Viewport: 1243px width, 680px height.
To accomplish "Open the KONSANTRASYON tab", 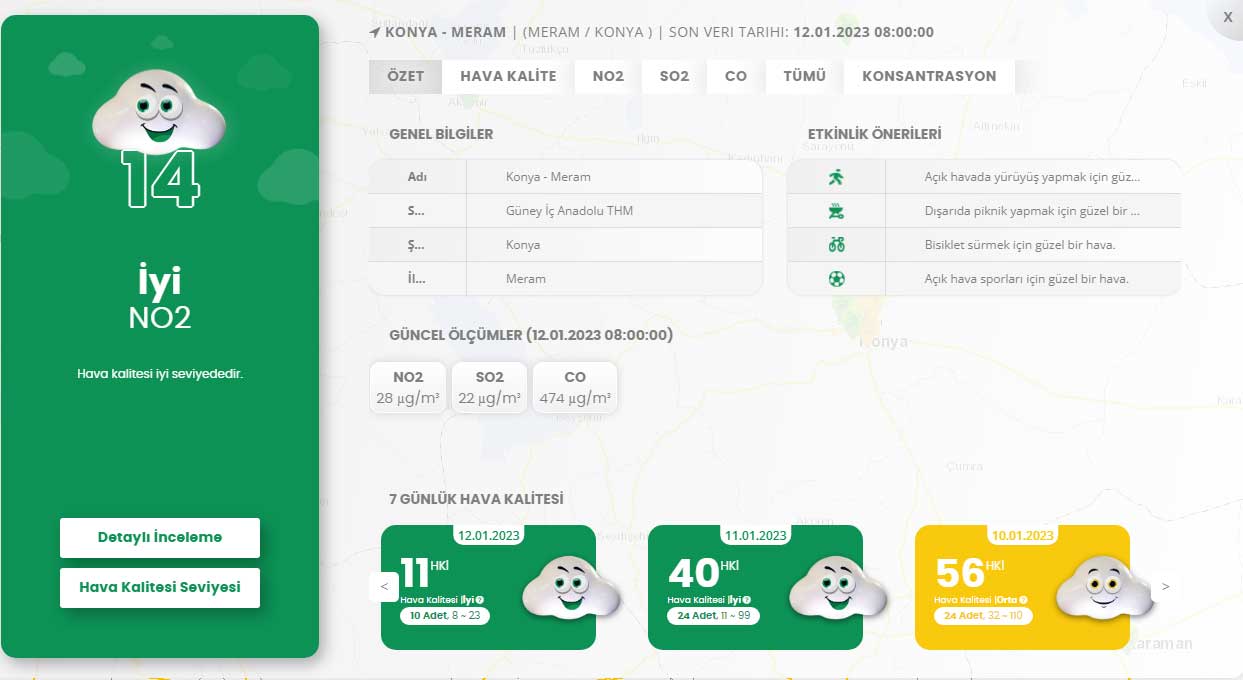I will (929, 76).
